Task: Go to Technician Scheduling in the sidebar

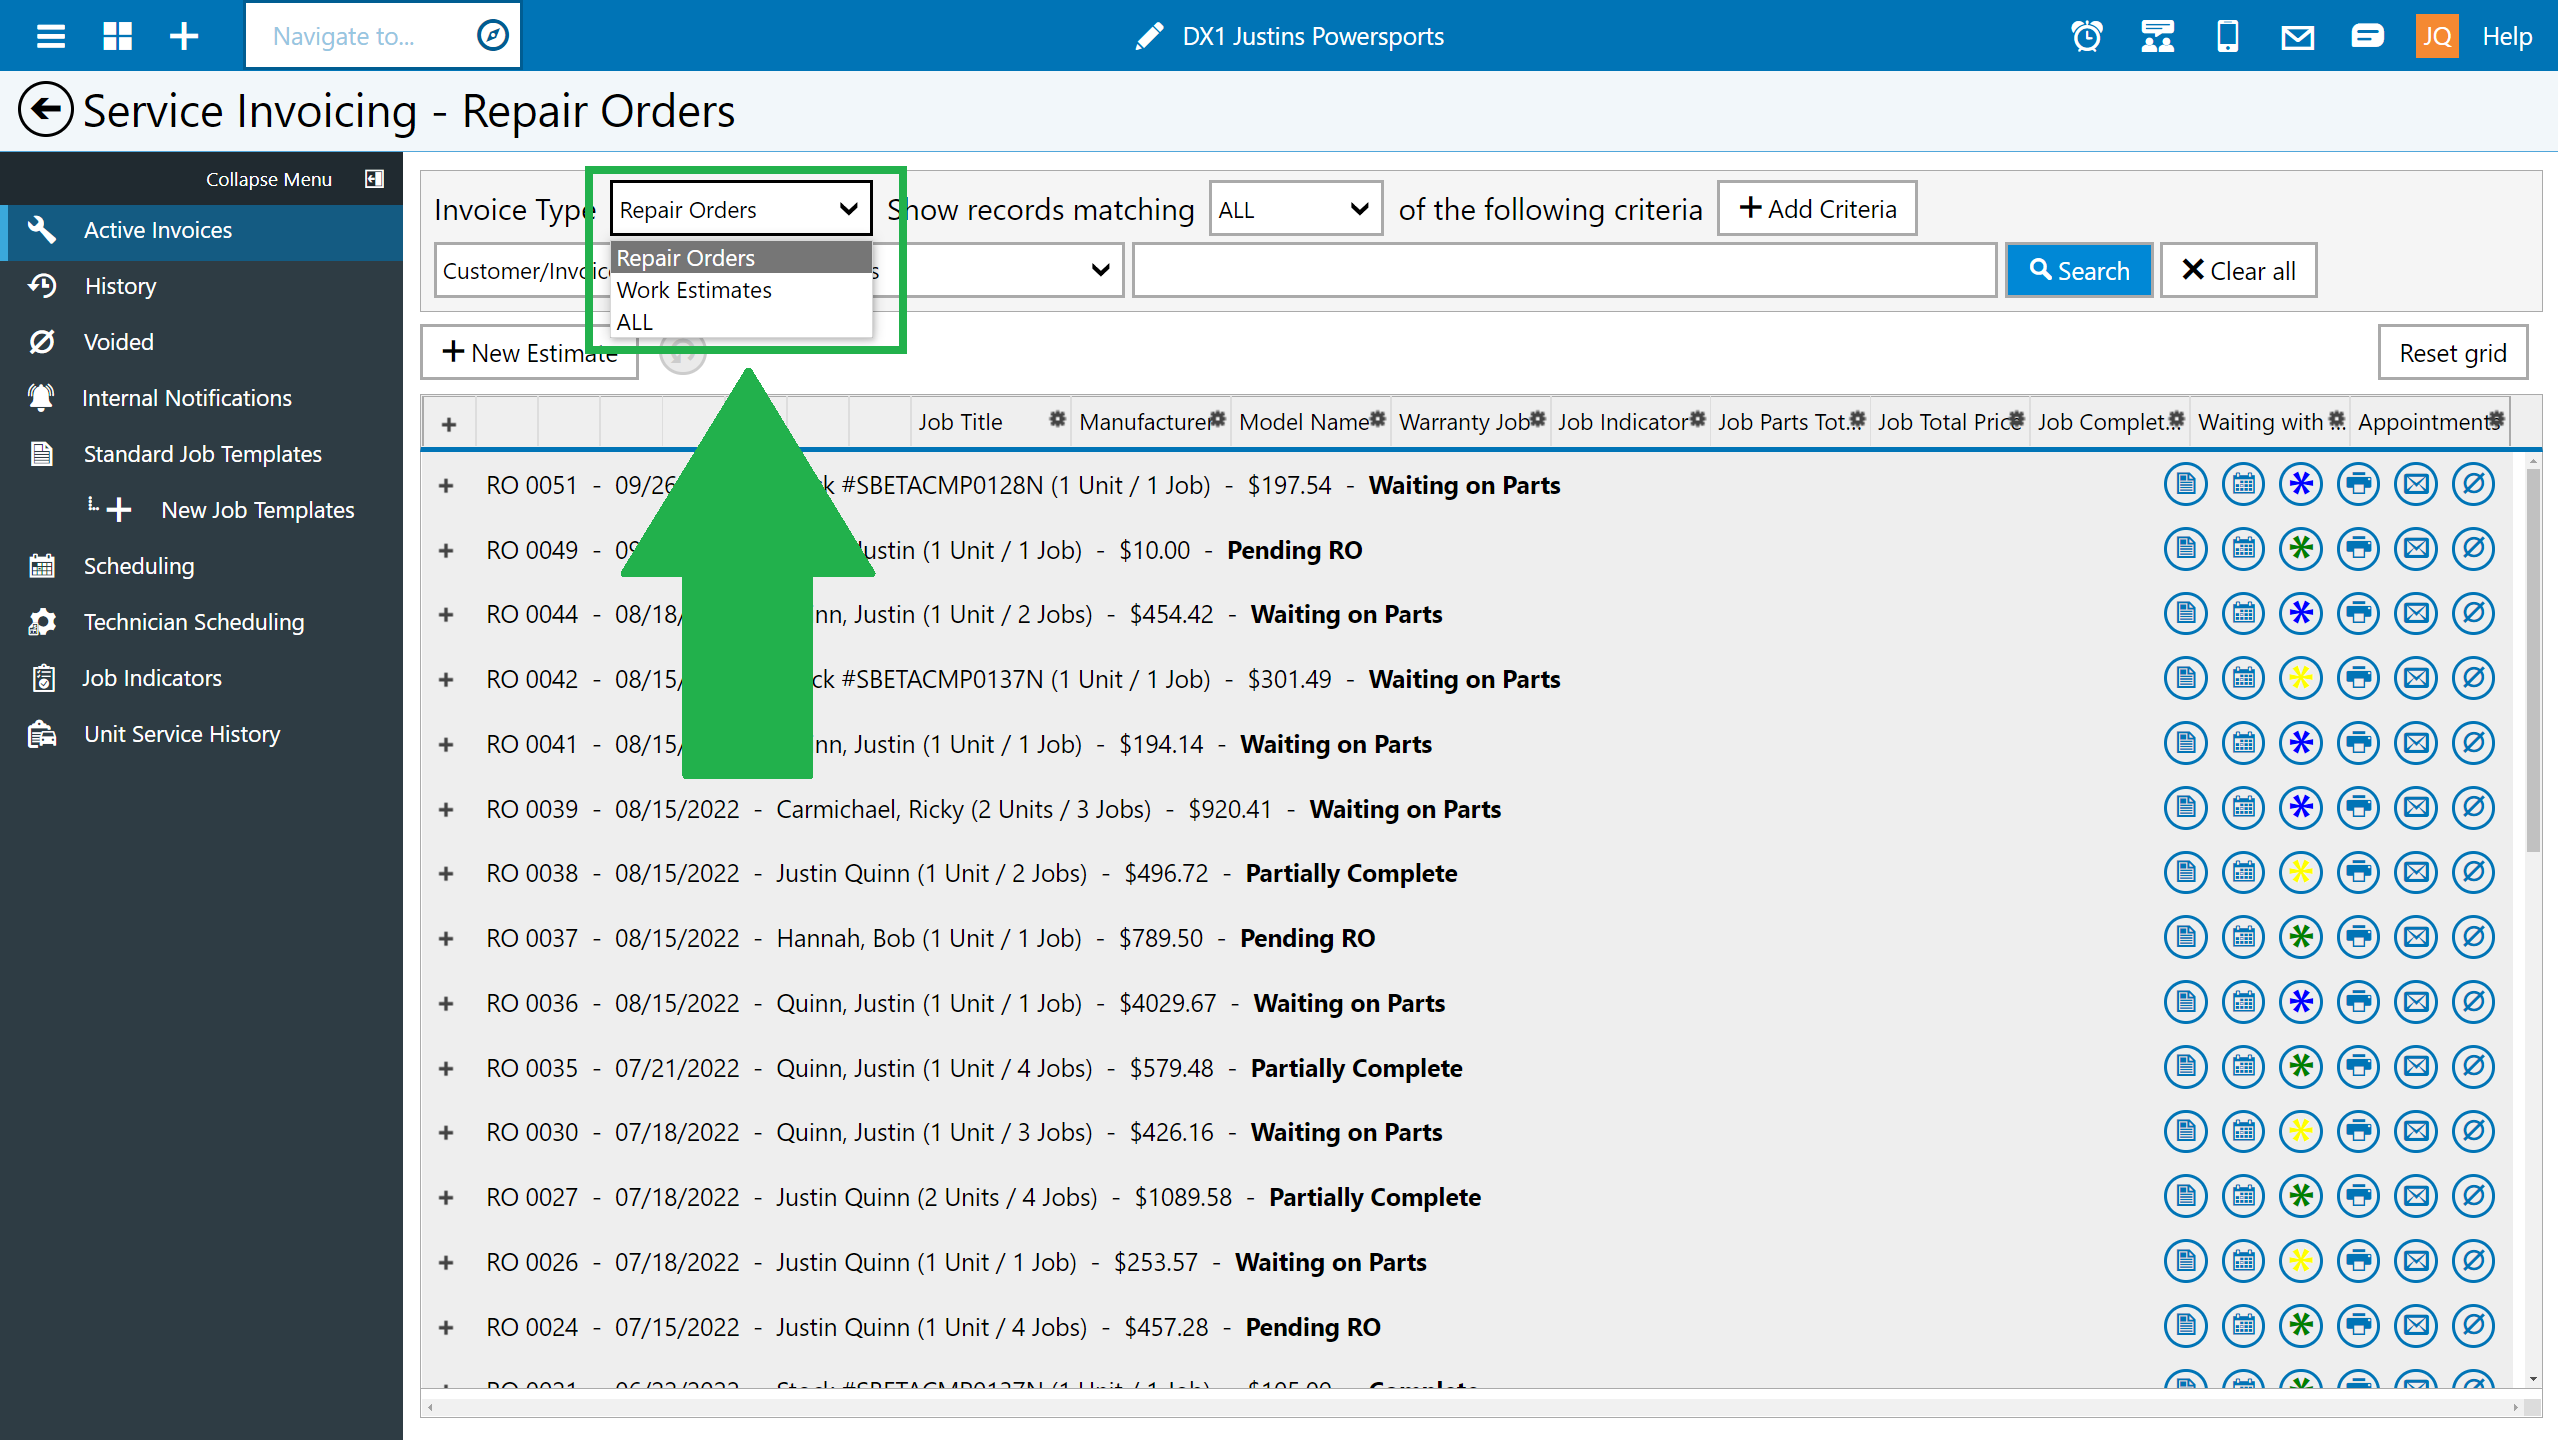Action: tap(193, 622)
